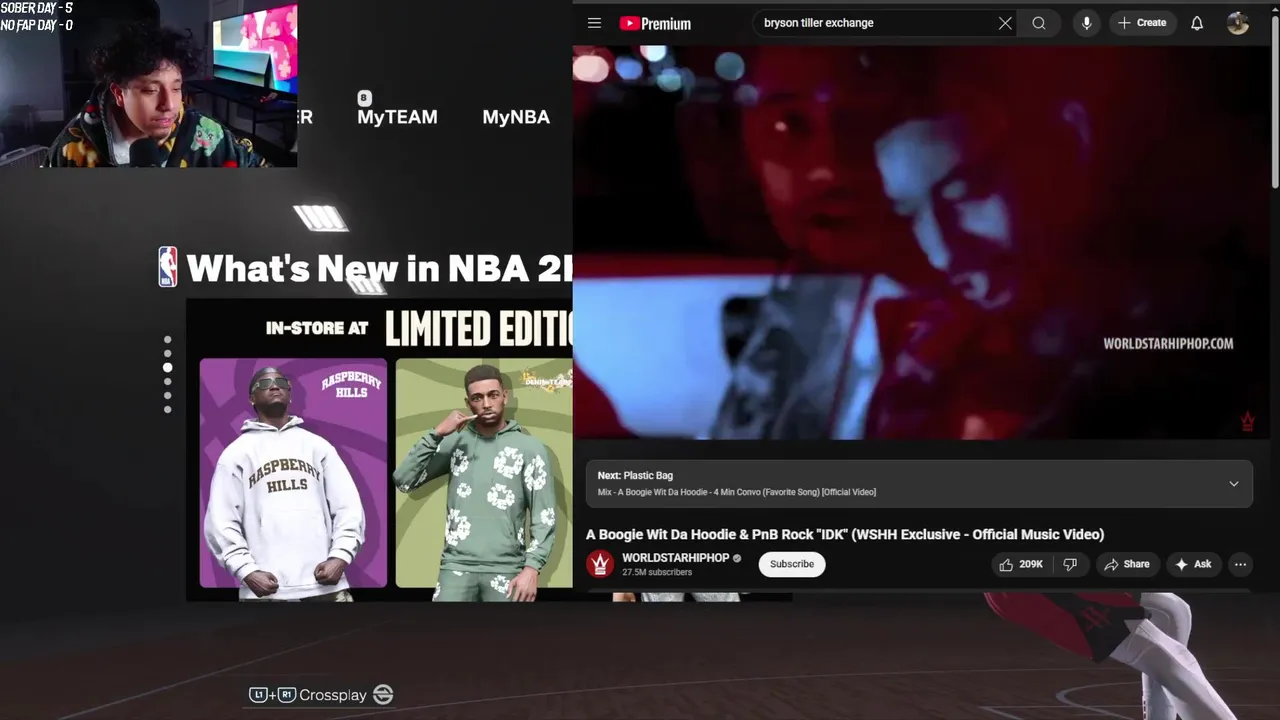Open the green flower sweatsuit card

click(x=484, y=473)
